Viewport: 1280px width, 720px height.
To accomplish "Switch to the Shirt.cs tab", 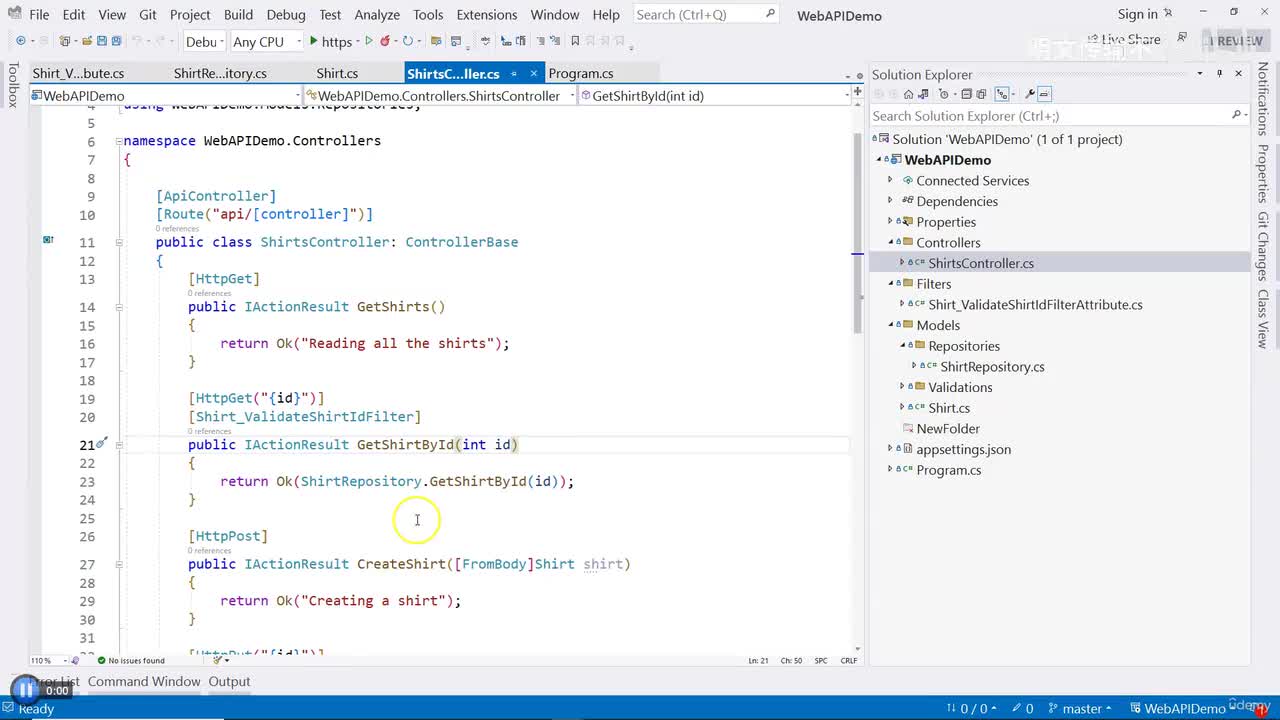I will 337,74.
